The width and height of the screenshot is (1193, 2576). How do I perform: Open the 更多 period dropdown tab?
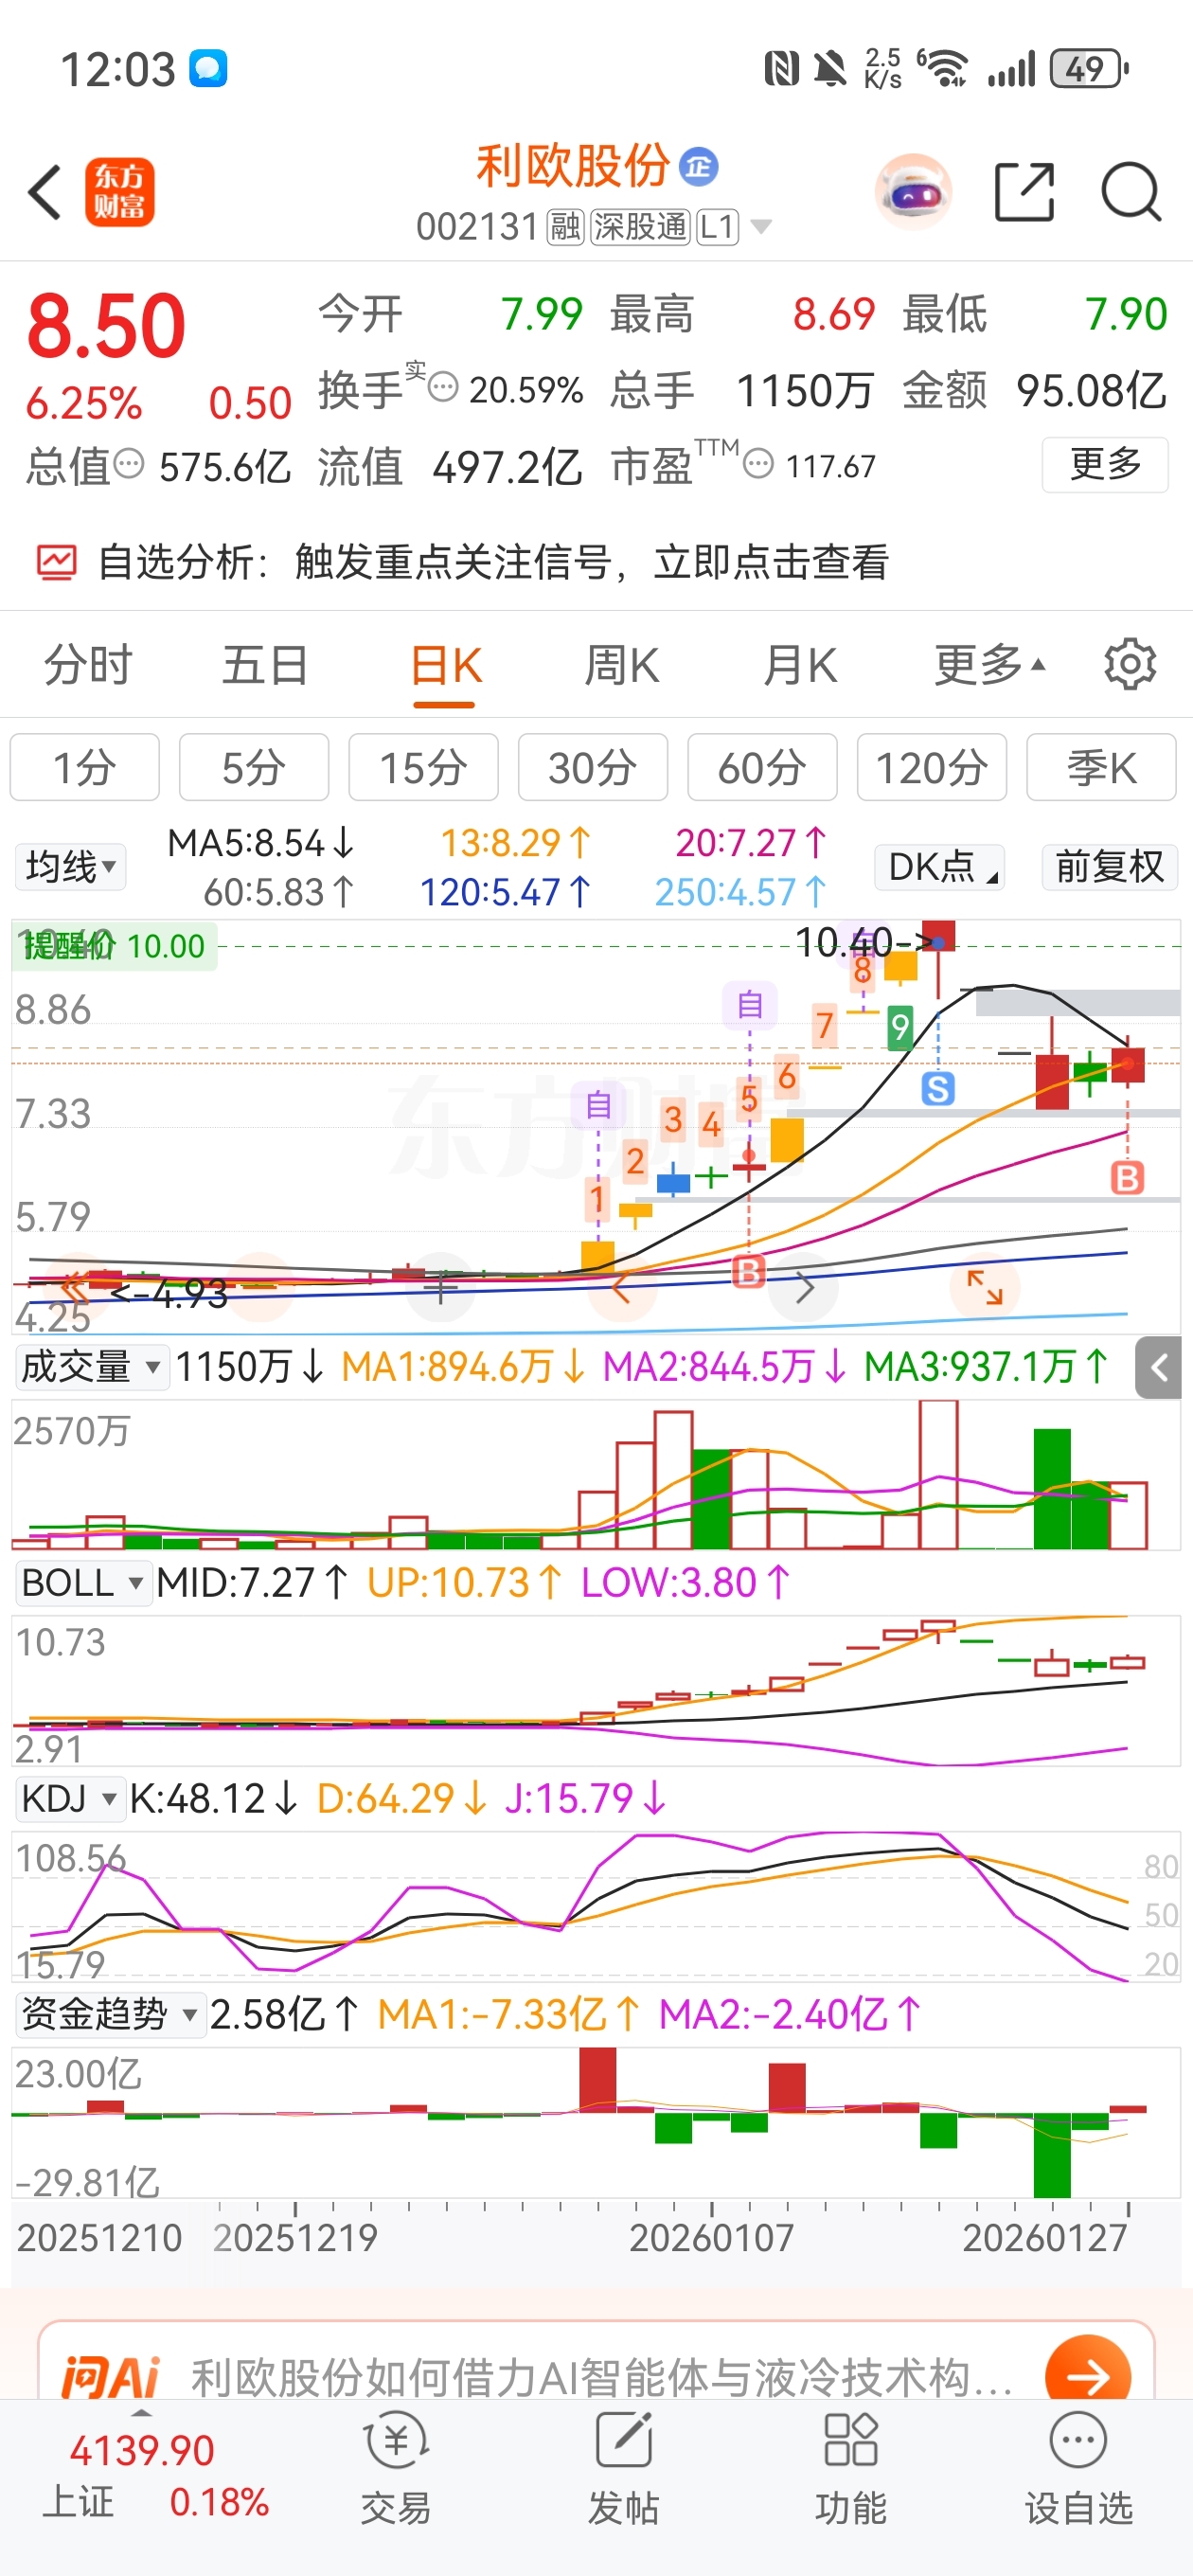(x=990, y=664)
